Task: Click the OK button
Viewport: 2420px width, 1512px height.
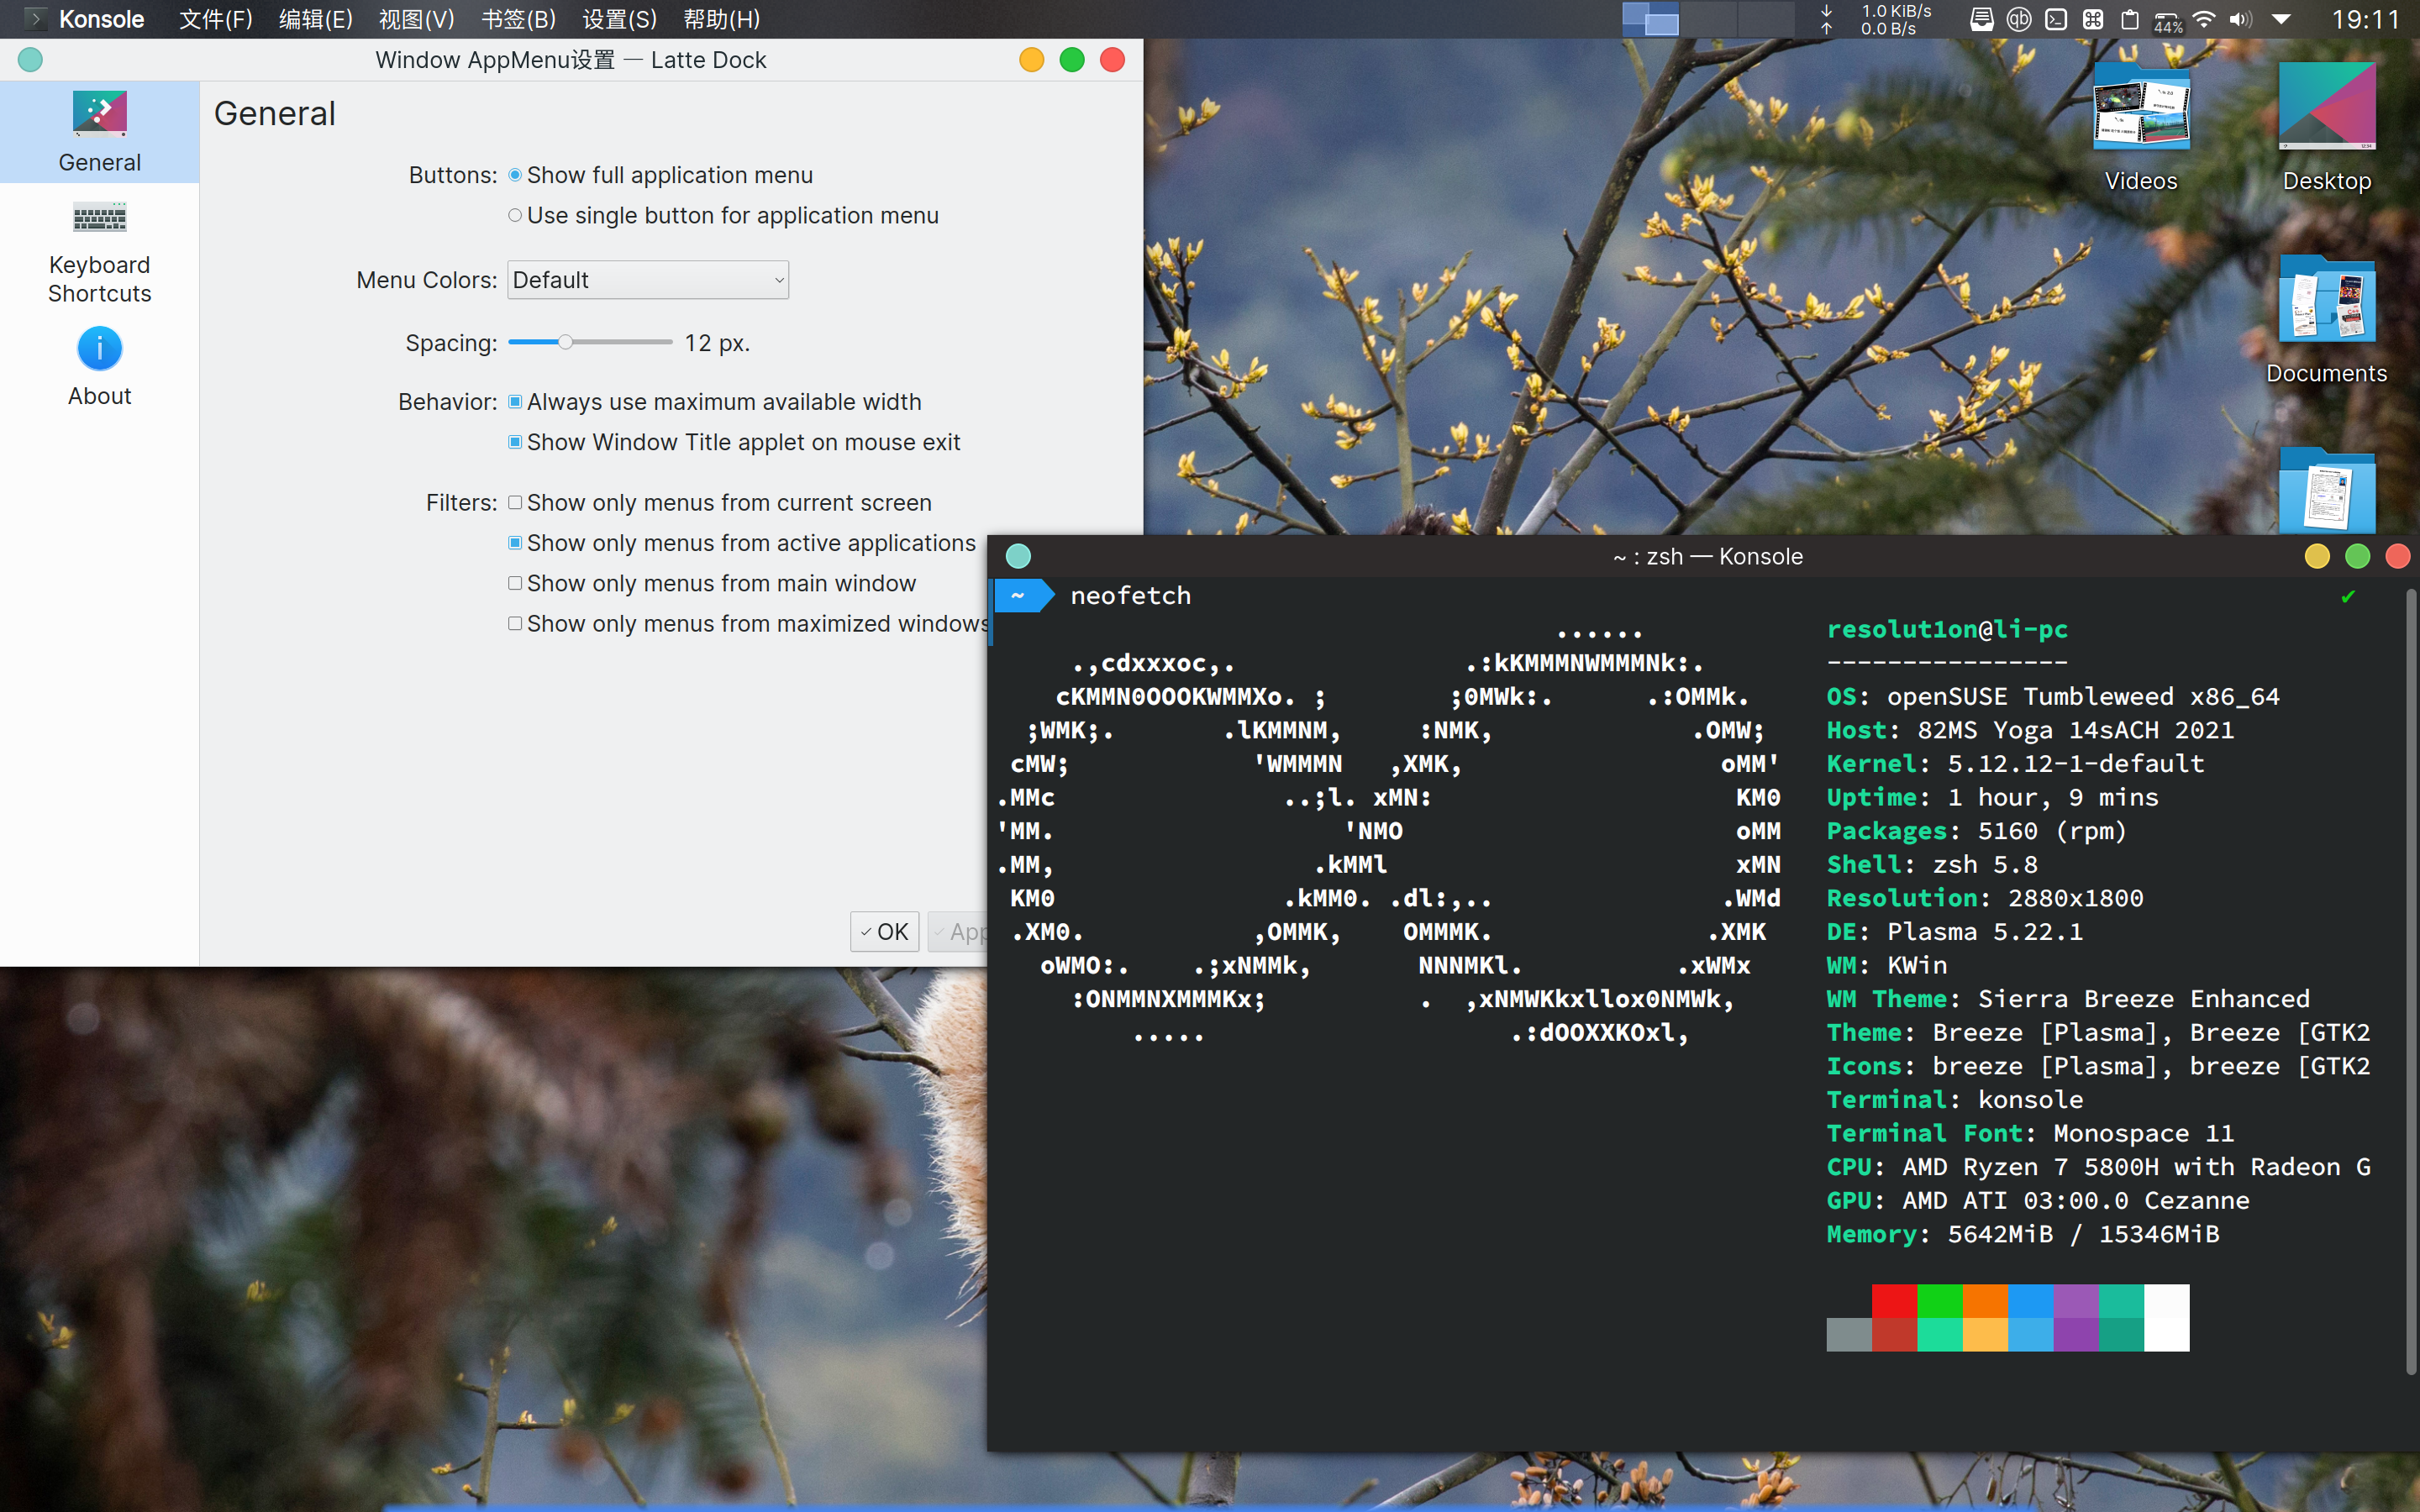Action: click(x=884, y=931)
